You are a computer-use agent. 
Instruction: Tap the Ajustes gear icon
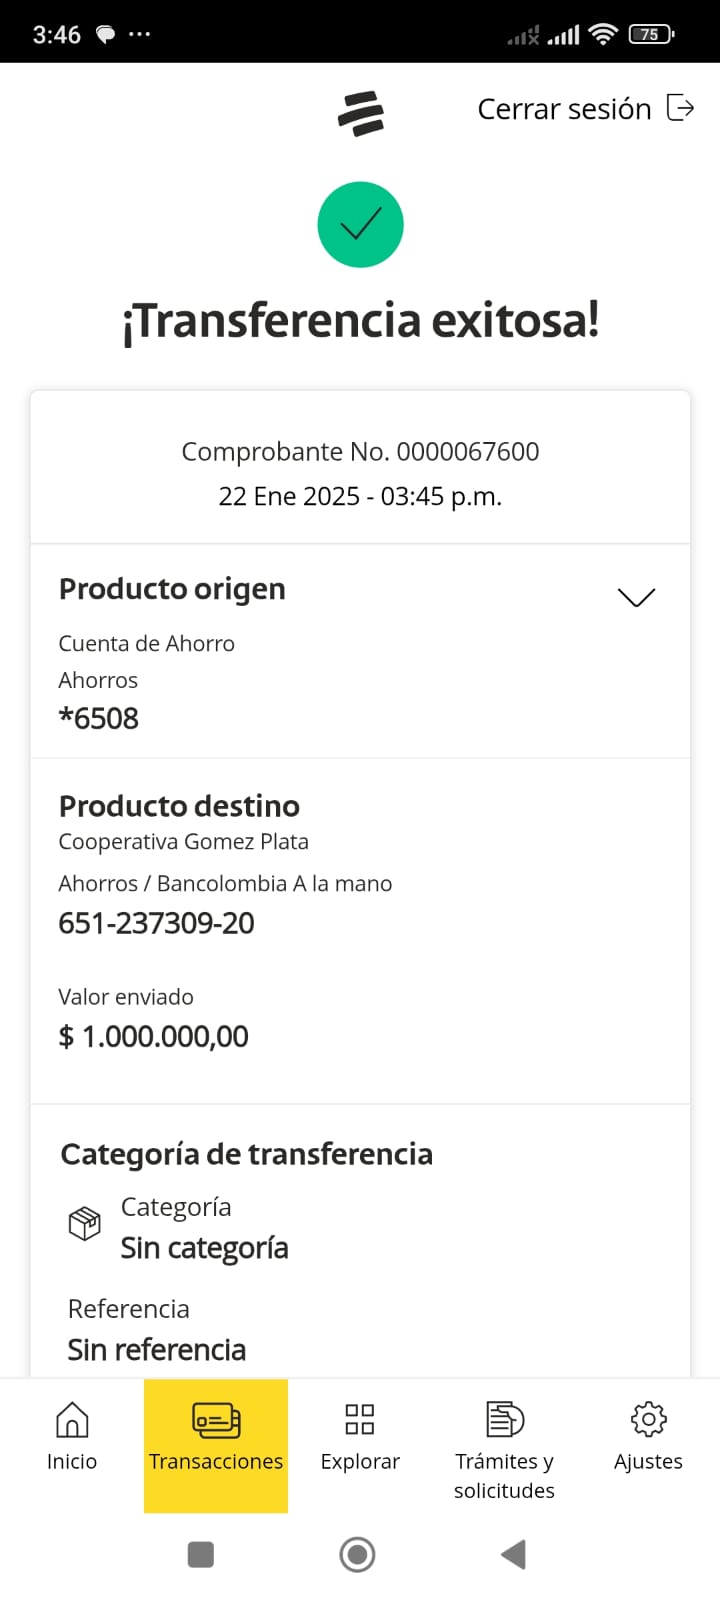coord(648,1419)
